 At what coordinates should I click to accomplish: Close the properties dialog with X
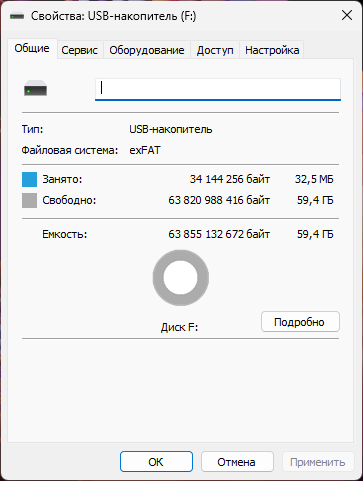tap(347, 15)
